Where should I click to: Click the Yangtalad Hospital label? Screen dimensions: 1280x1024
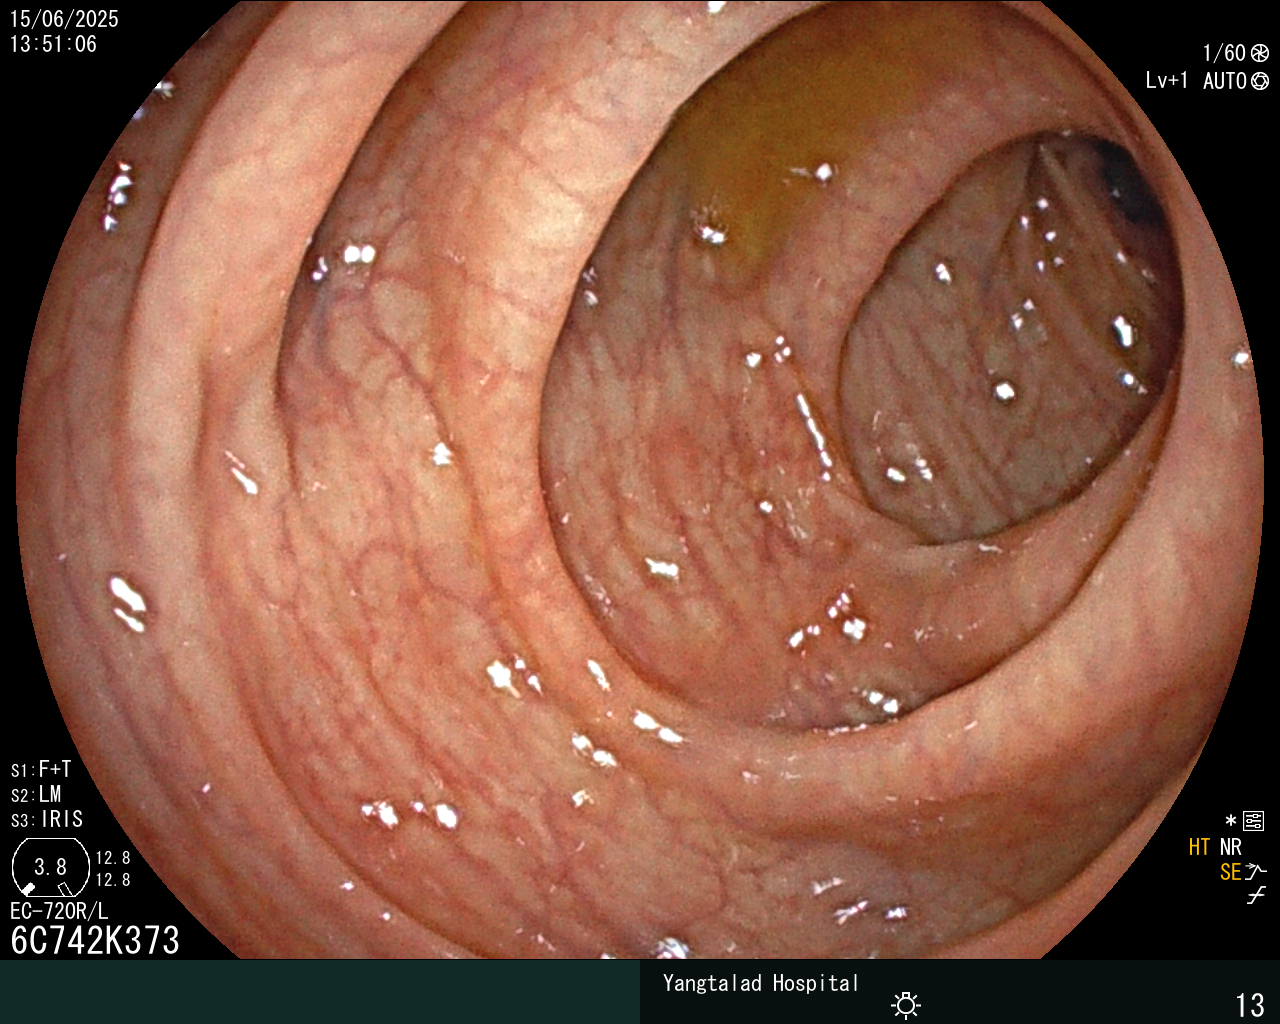(x=761, y=983)
